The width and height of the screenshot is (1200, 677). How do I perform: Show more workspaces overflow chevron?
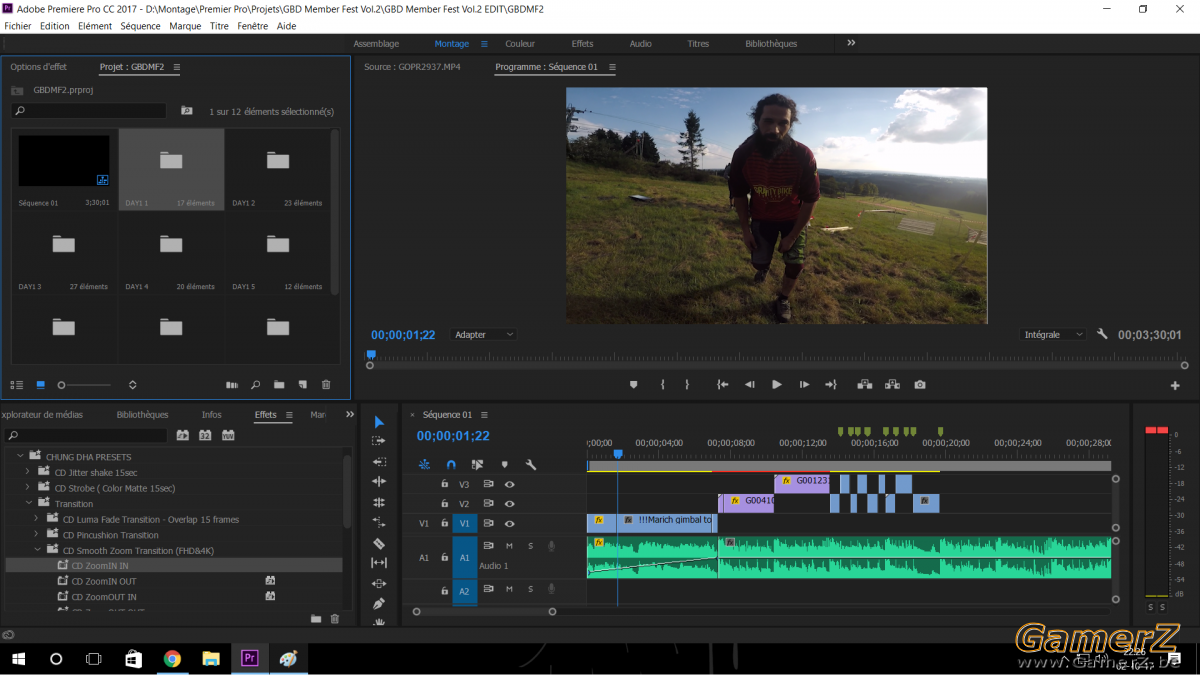[851, 43]
